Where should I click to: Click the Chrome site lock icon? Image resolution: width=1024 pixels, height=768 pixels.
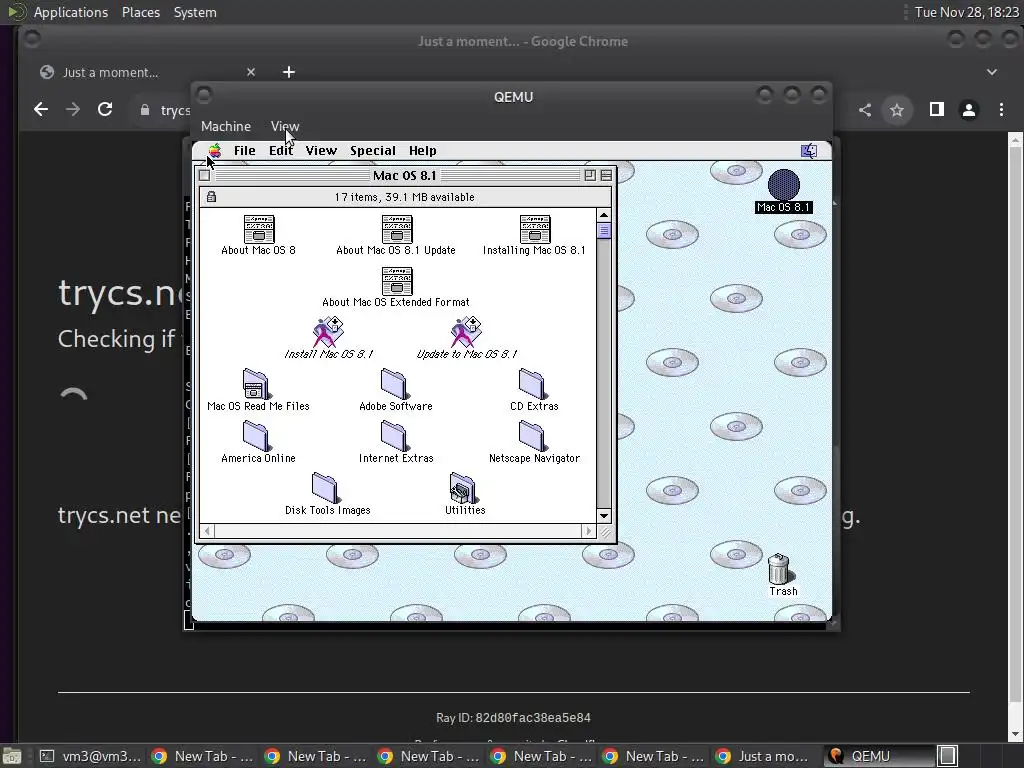tap(145, 110)
